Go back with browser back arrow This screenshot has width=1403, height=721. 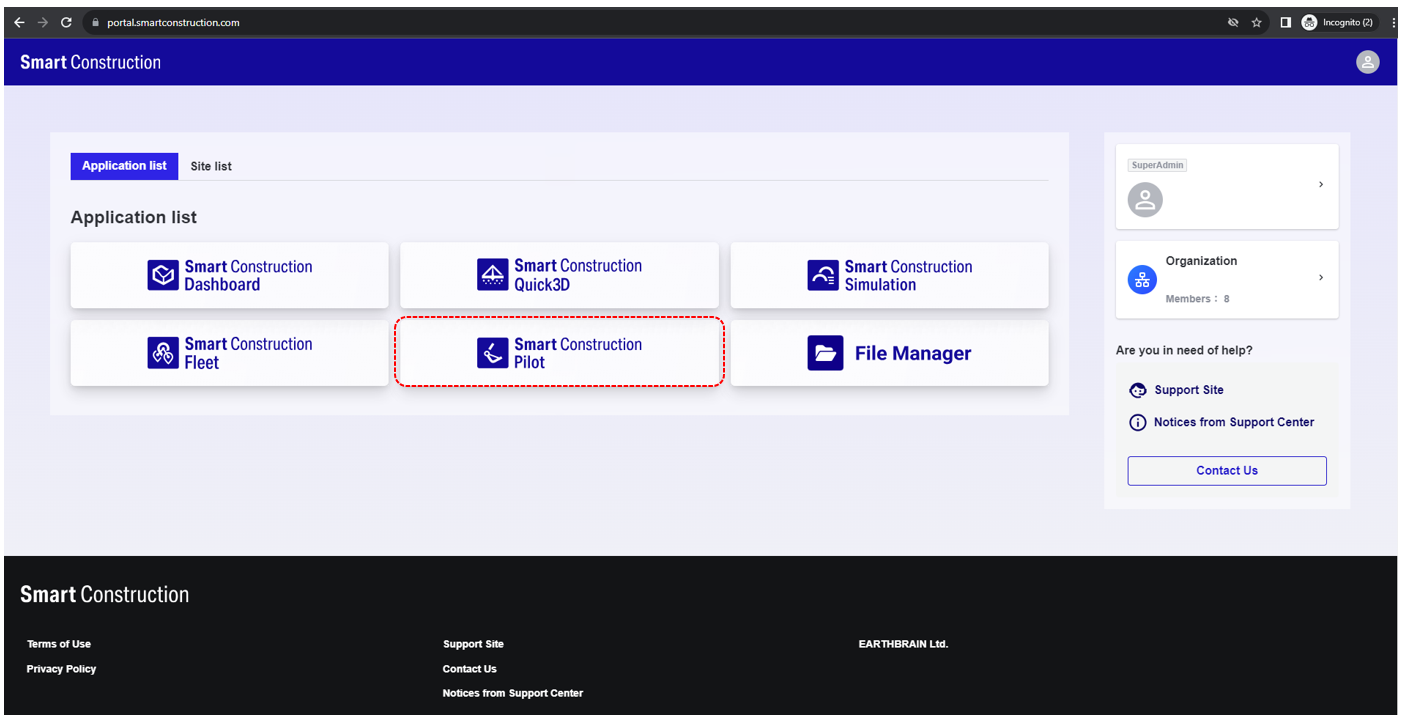pyautogui.click(x=19, y=22)
